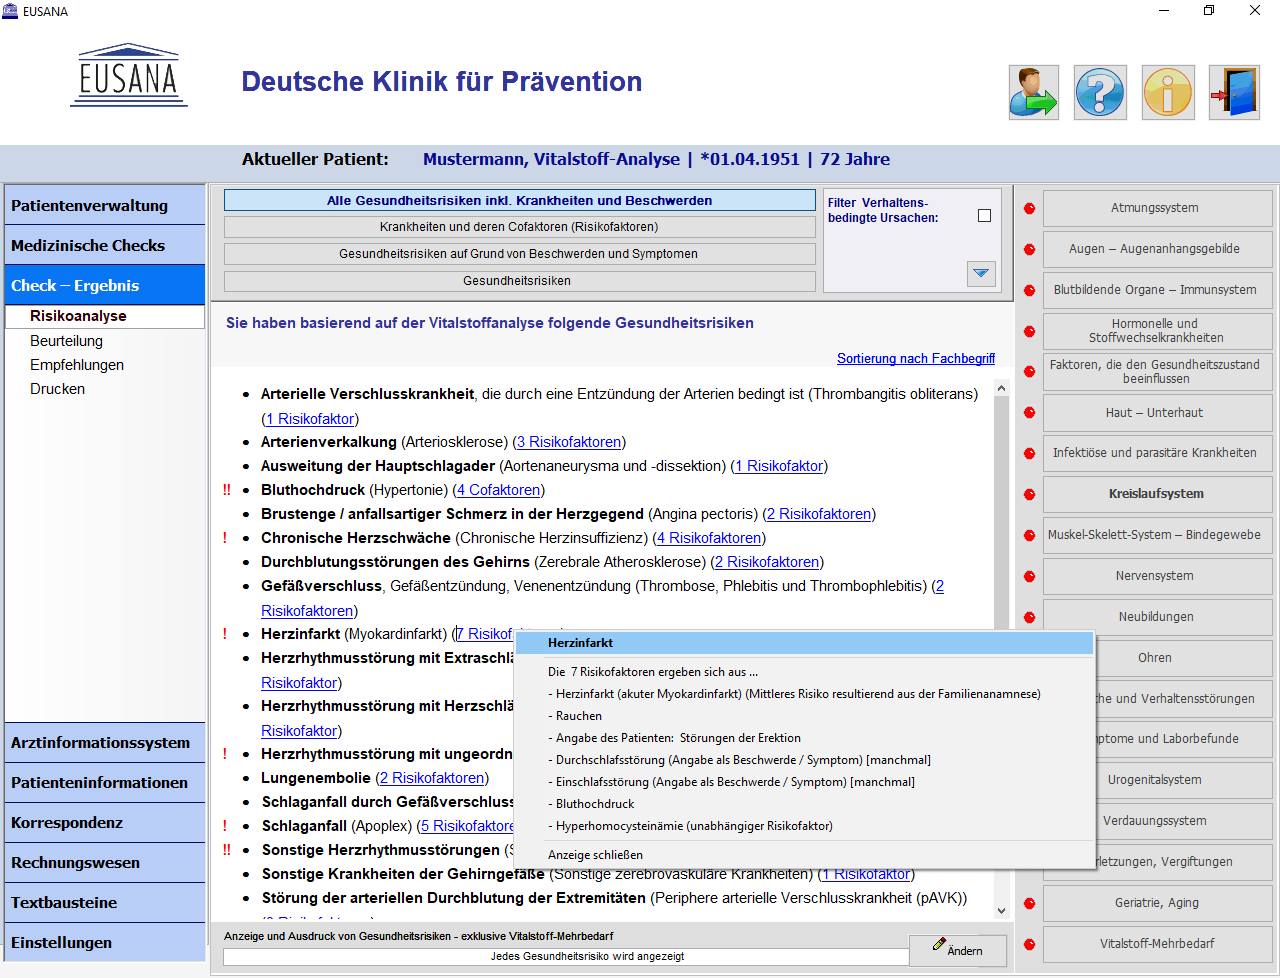Click the red dot beside Blutbildende Organe

click(x=1029, y=290)
